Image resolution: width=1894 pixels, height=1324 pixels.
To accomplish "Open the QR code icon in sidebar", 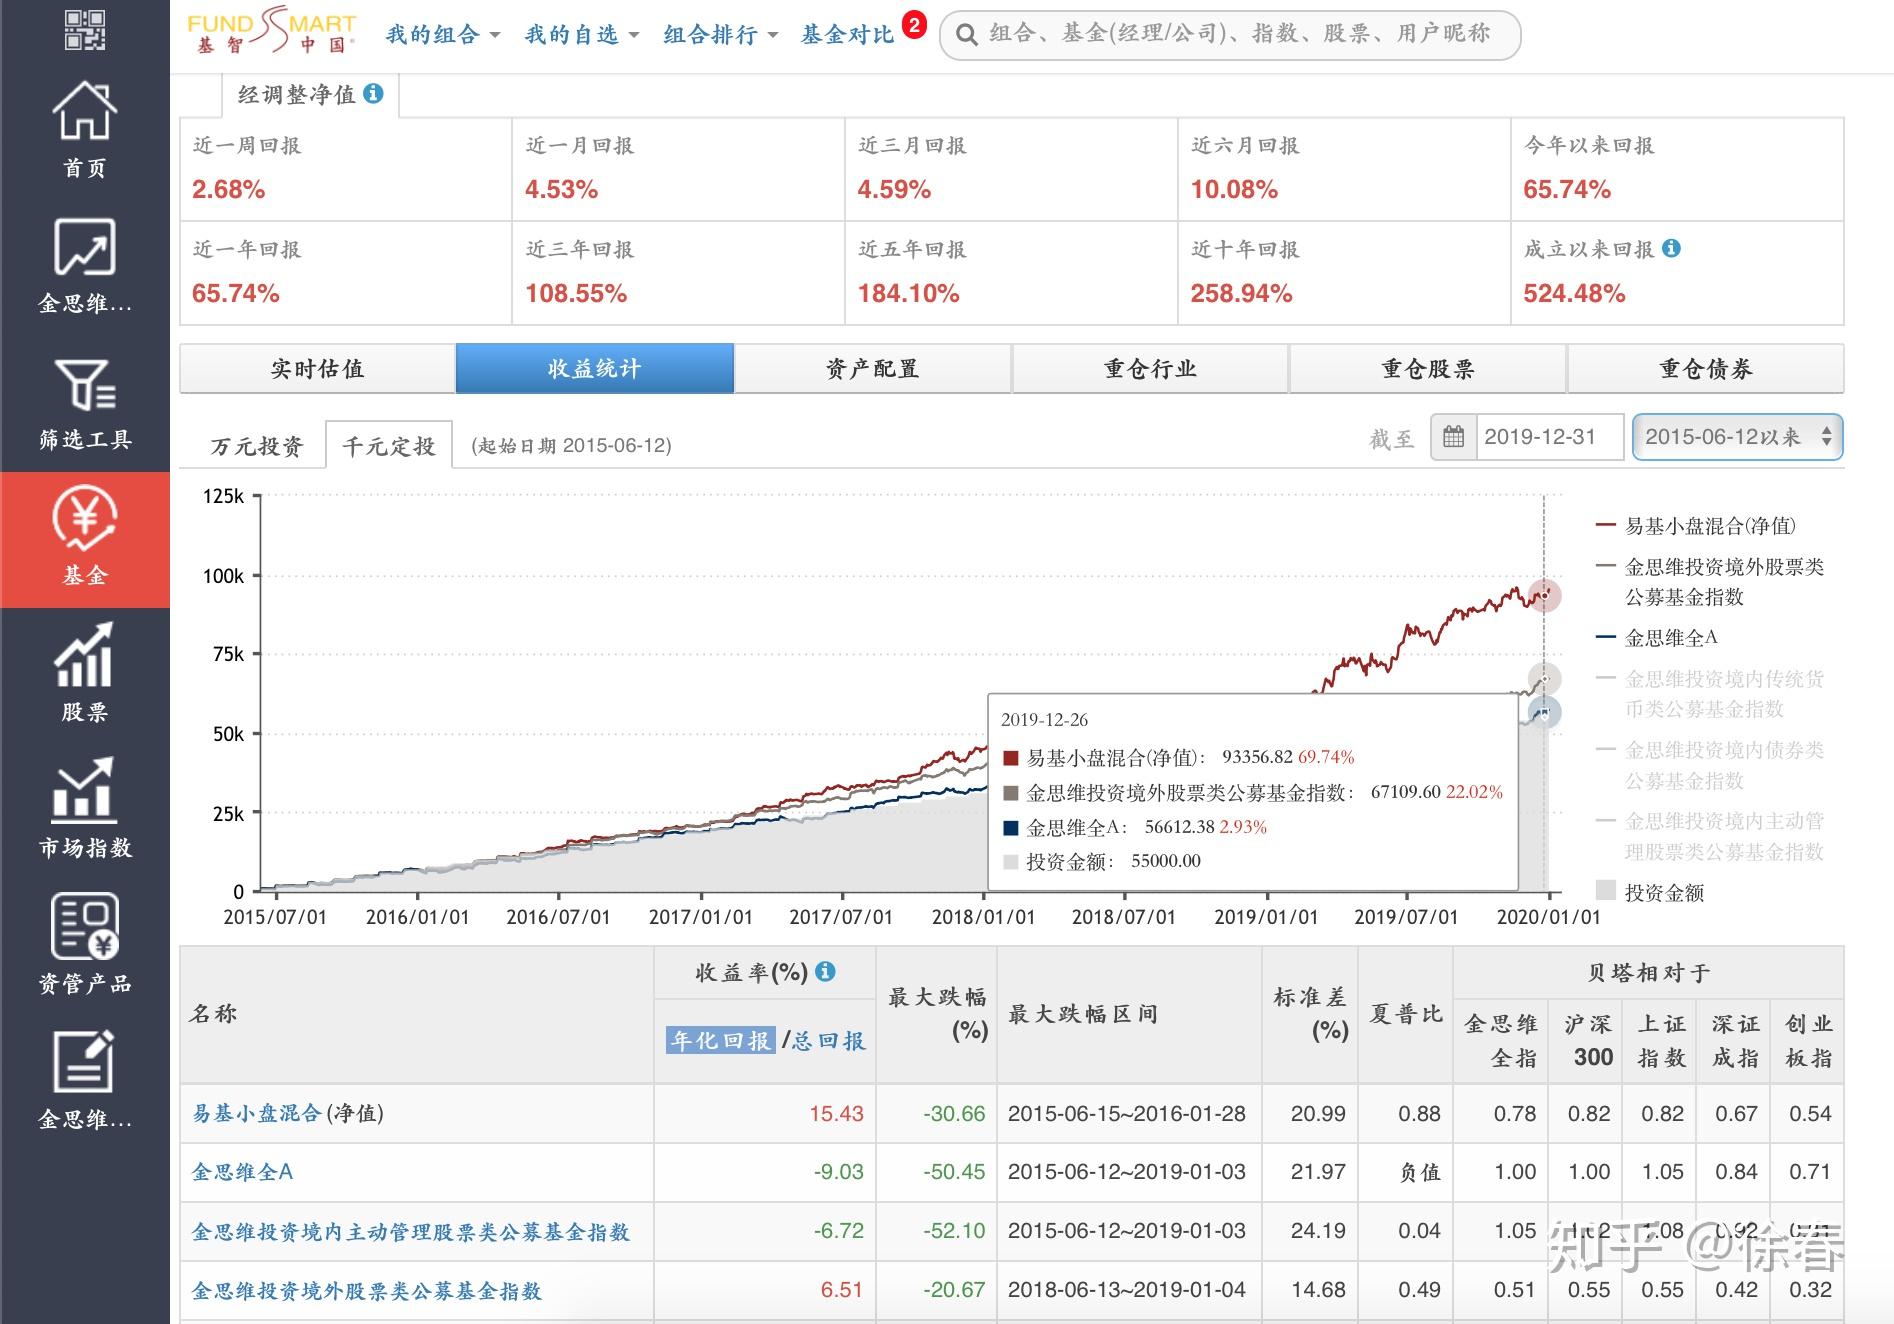I will 85,29.
